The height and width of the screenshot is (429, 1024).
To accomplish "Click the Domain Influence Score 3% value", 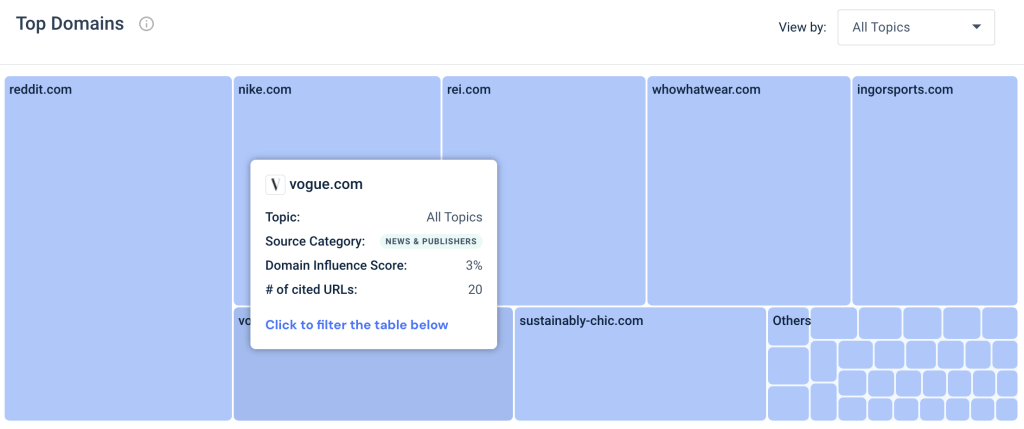I will coord(474,265).
